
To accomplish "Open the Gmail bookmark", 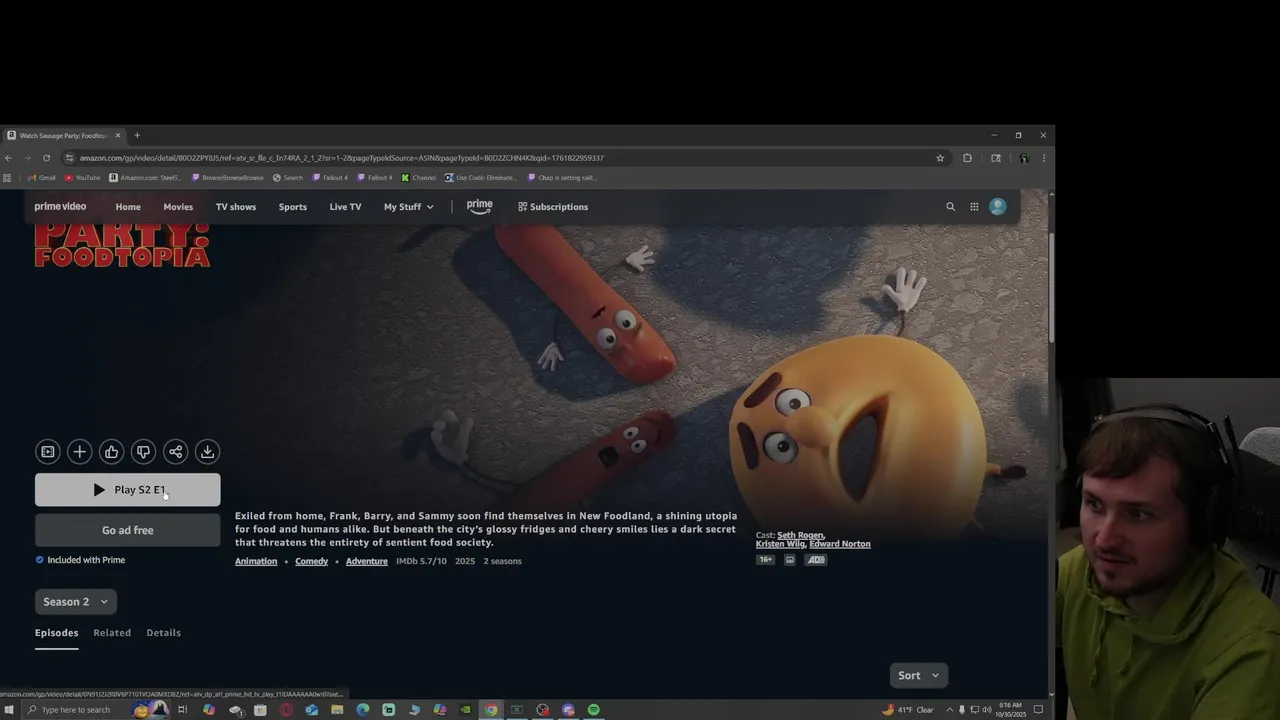I will click(42, 178).
